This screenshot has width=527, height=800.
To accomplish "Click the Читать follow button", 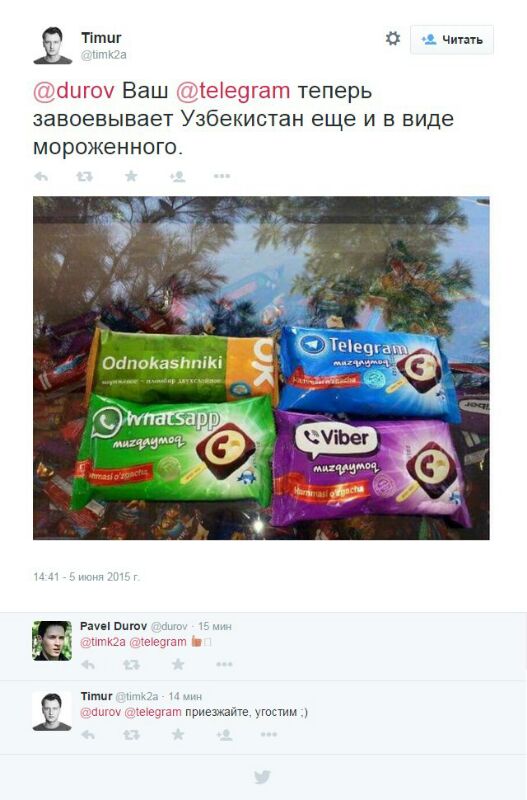I will (452, 40).
